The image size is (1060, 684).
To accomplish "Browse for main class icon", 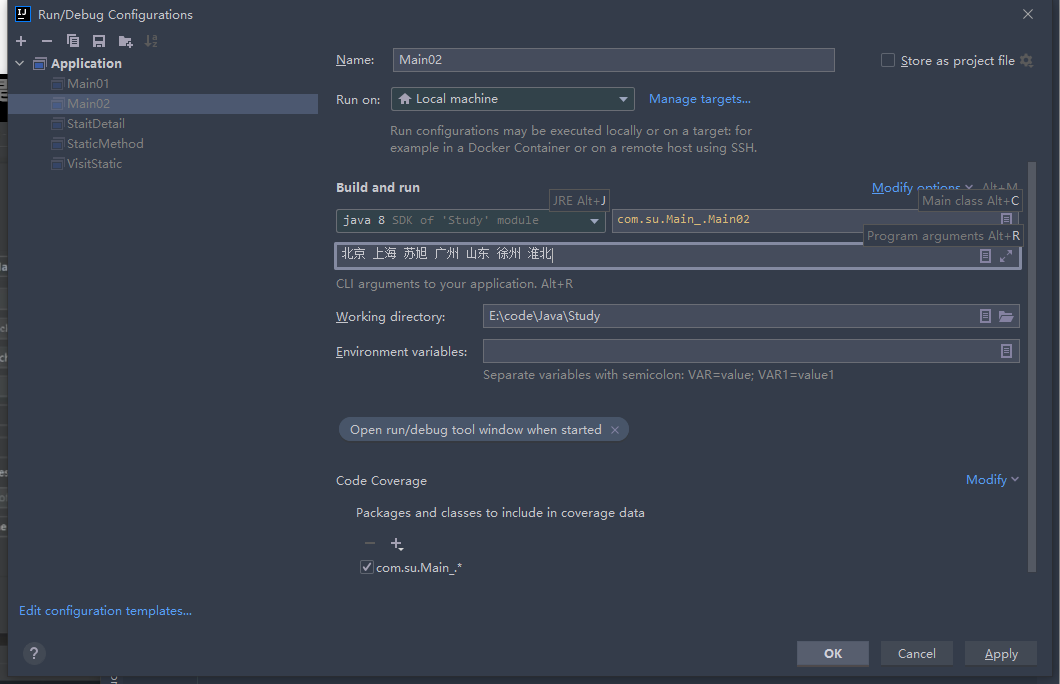I will tap(1006, 219).
